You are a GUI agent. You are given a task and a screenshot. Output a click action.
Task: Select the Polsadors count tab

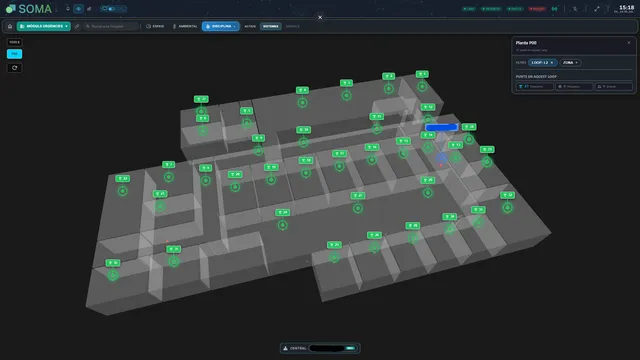pos(573,87)
